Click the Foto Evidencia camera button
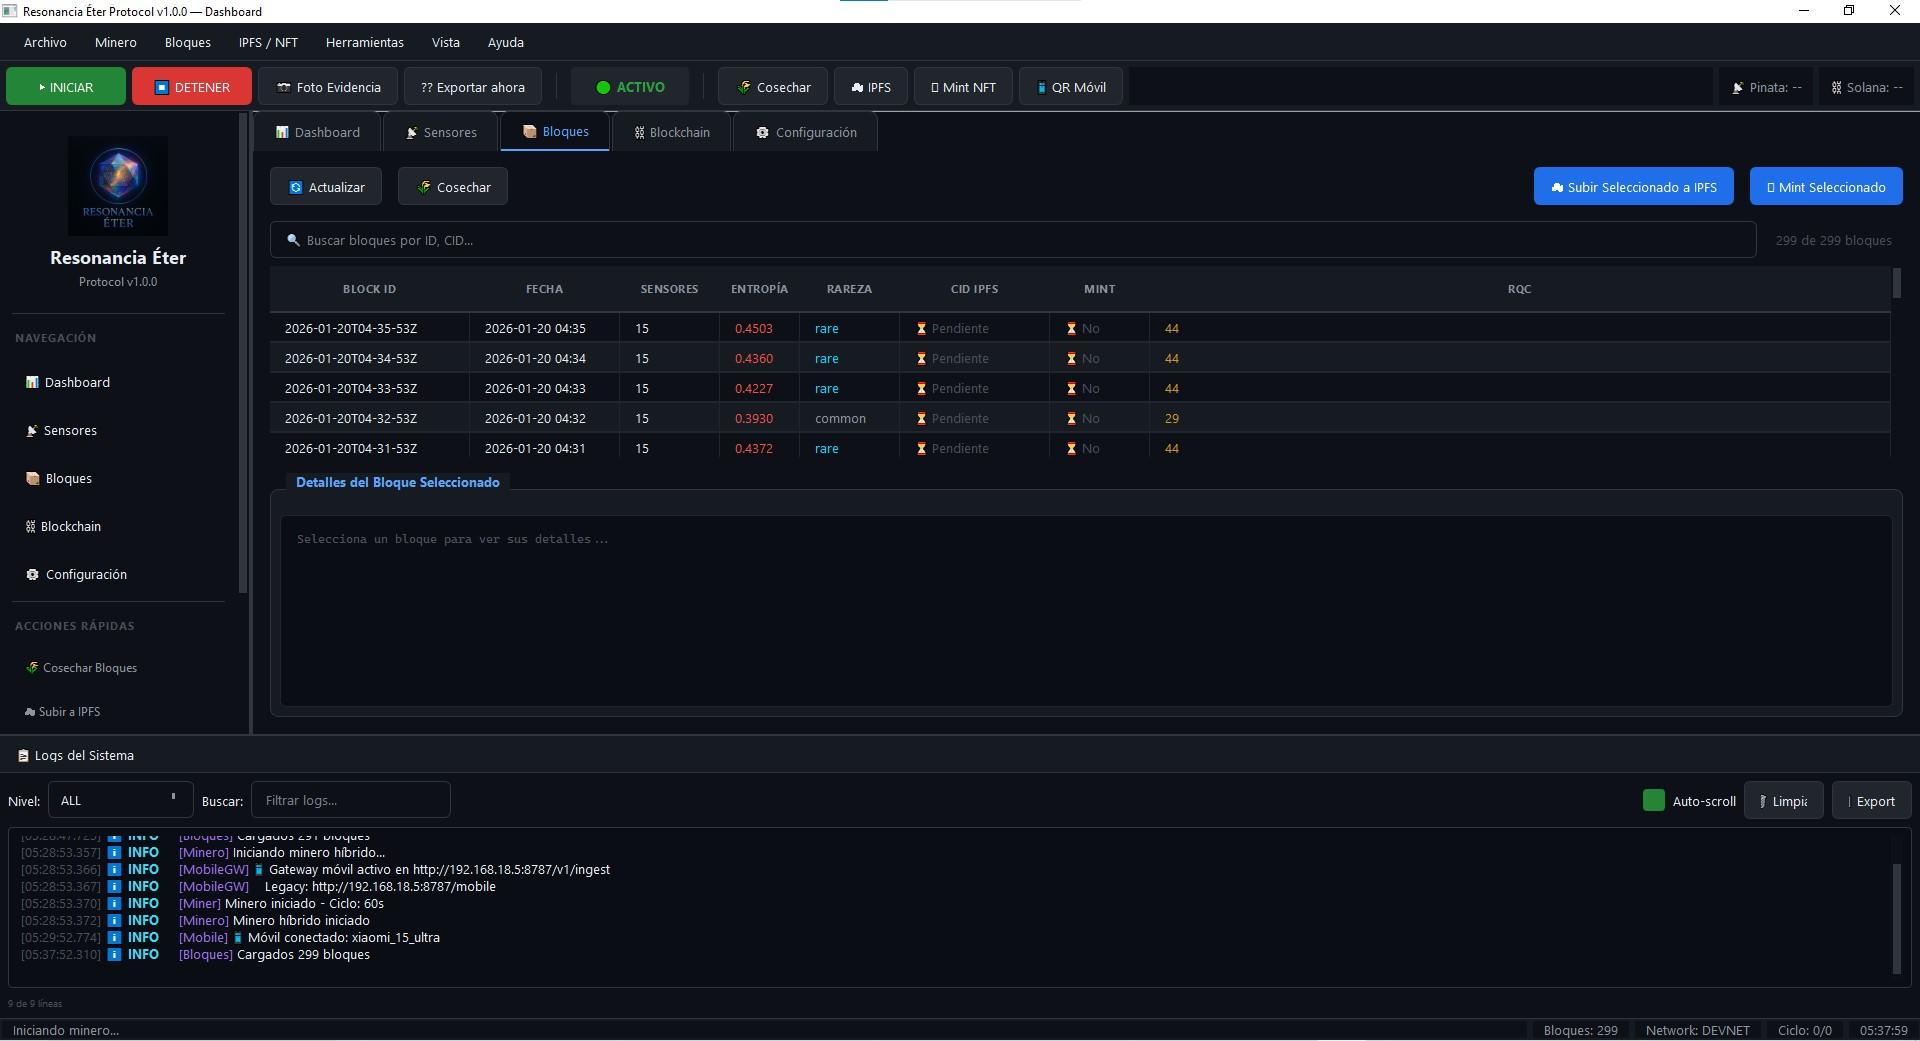Screen dimensions: 1920x1041 (328, 87)
